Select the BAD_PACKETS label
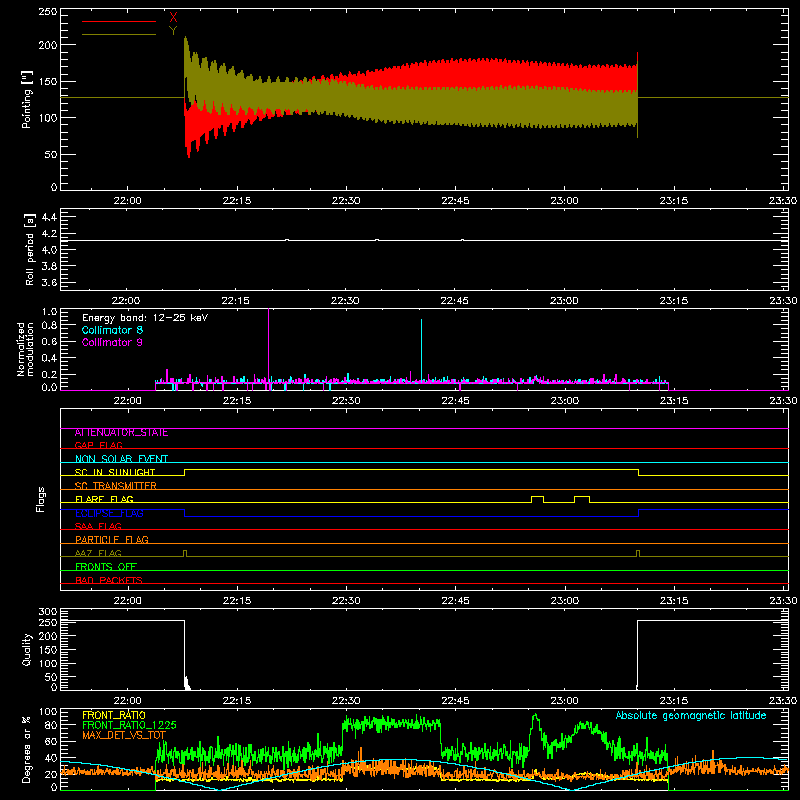Screen dimensions: 800x800 click(109, 580)
